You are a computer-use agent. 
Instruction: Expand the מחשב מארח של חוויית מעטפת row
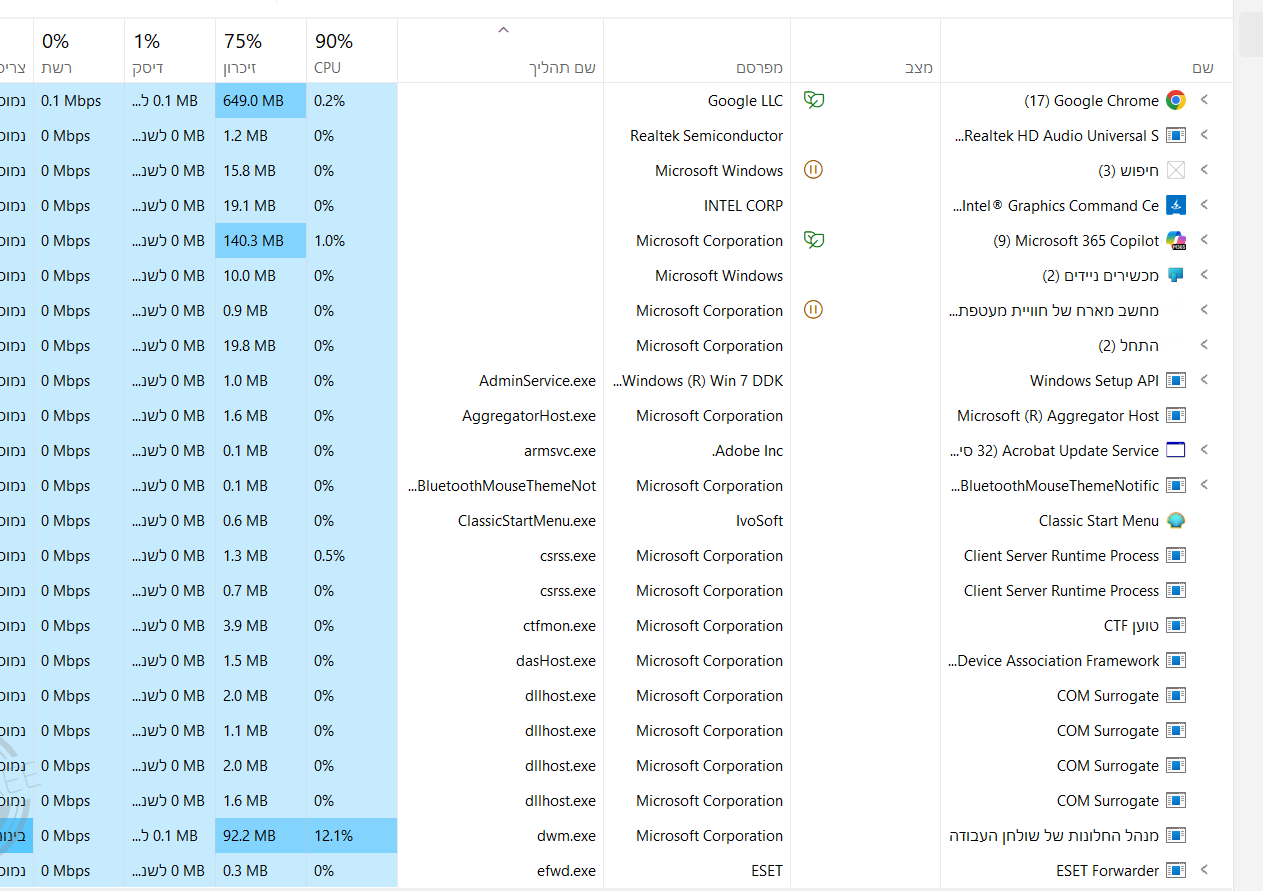[1204, 310]
